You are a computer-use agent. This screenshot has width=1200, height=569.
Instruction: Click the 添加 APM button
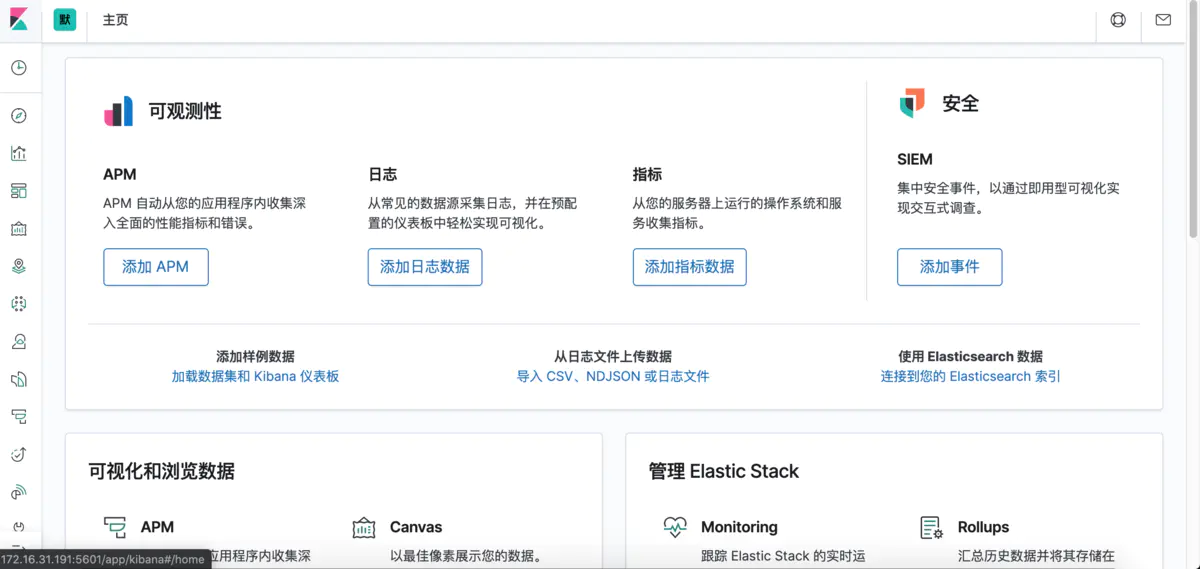(x=156, y=267)
